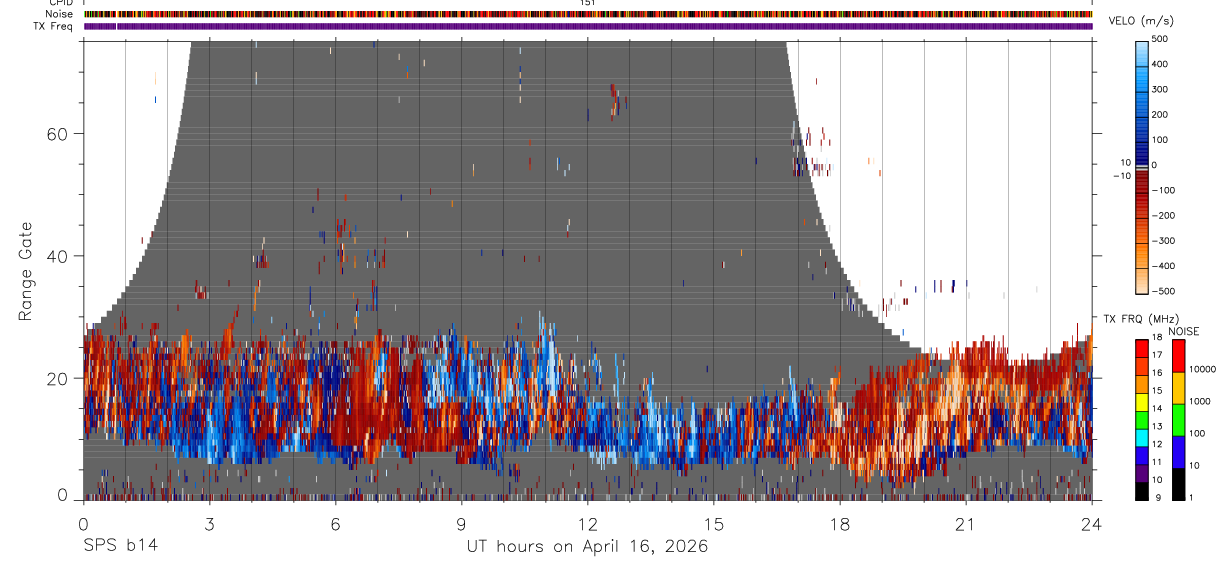Click the '18' tick on UT hours axis
1228x567 pixels.
click(x=839, y=522)
